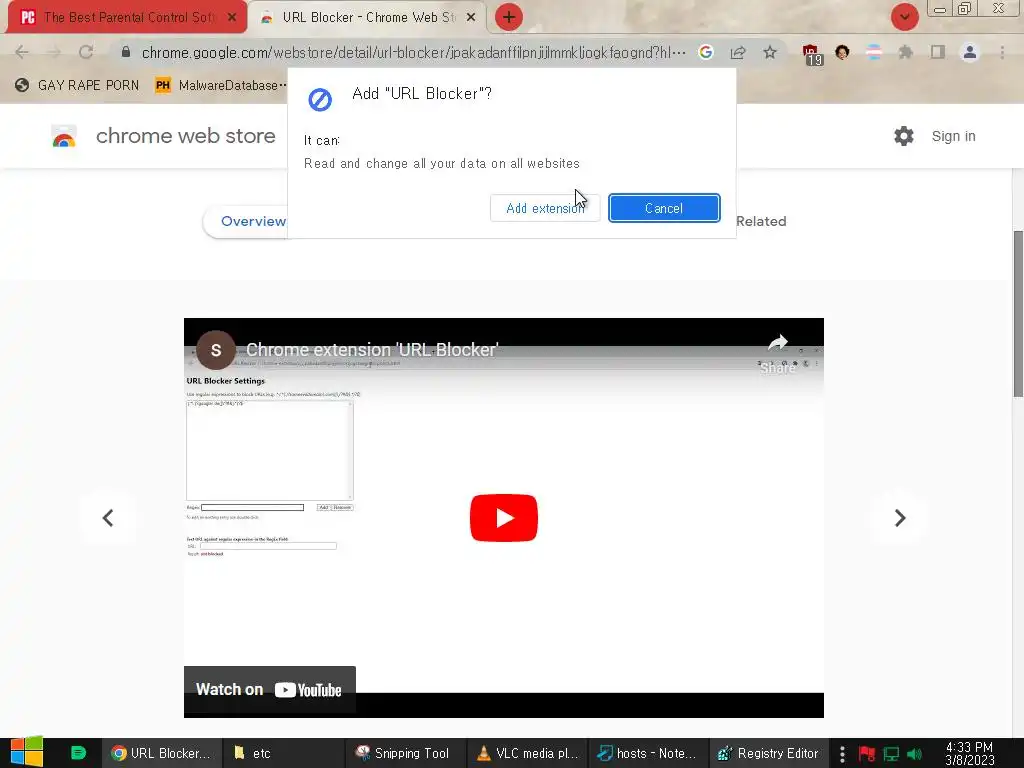The image size is (1024, 768).
Task: Click the address bar URL
Action: point(413,52)
